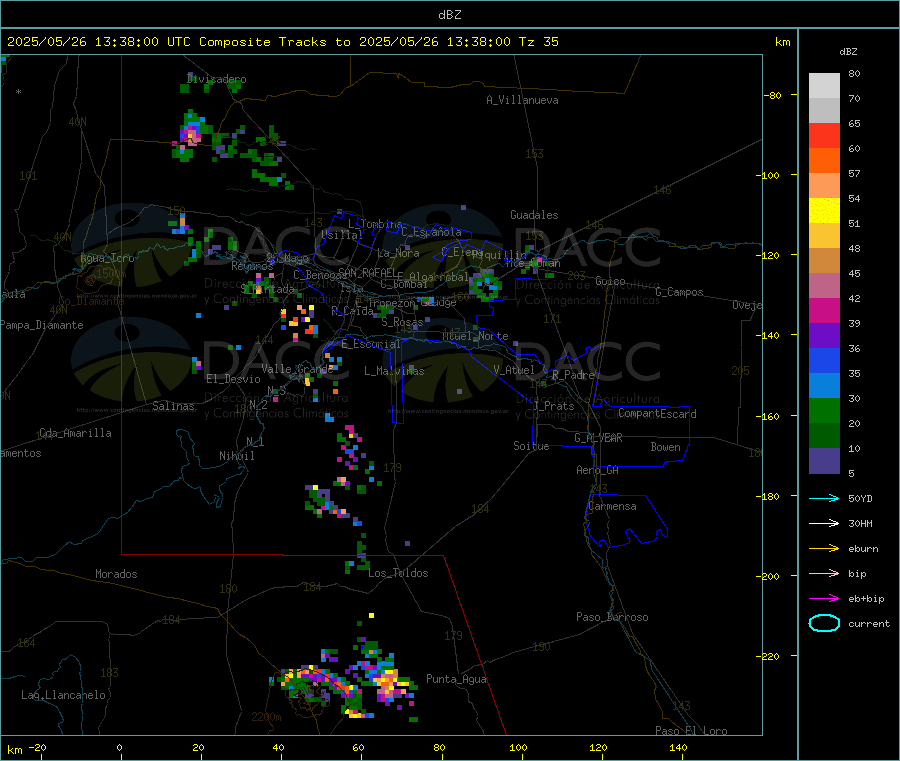Click the Carmensa map label
This screenshot has height=761, width=900.
tap(612, 506)
